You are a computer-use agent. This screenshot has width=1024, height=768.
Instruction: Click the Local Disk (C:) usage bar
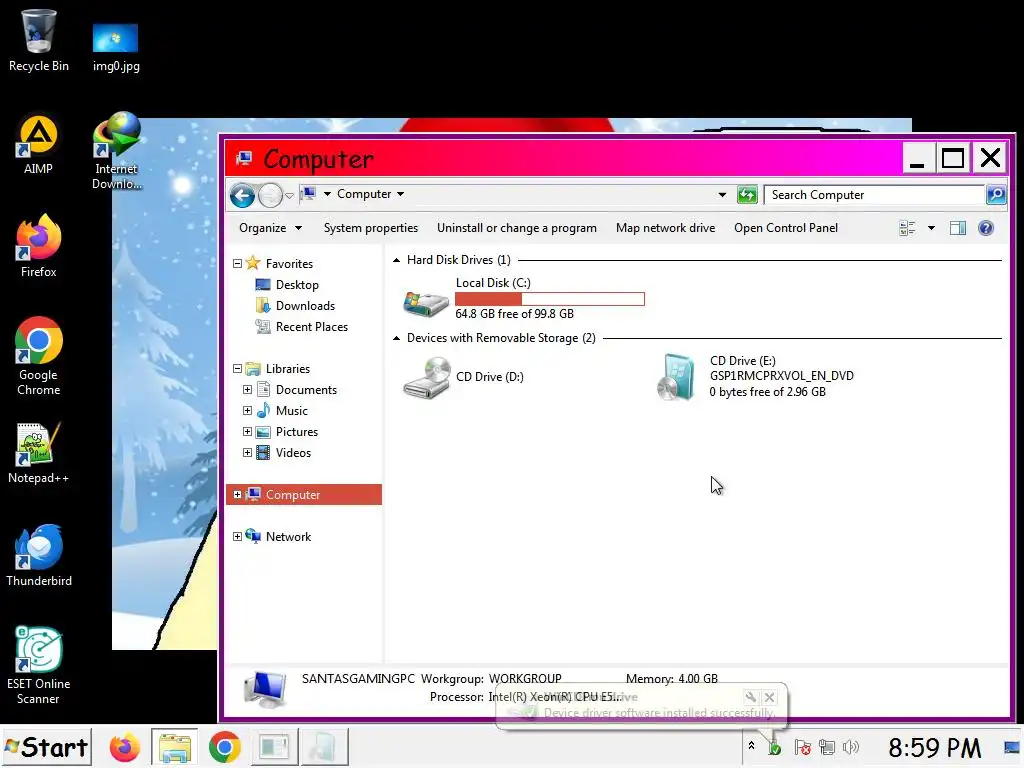coord(550,299)
